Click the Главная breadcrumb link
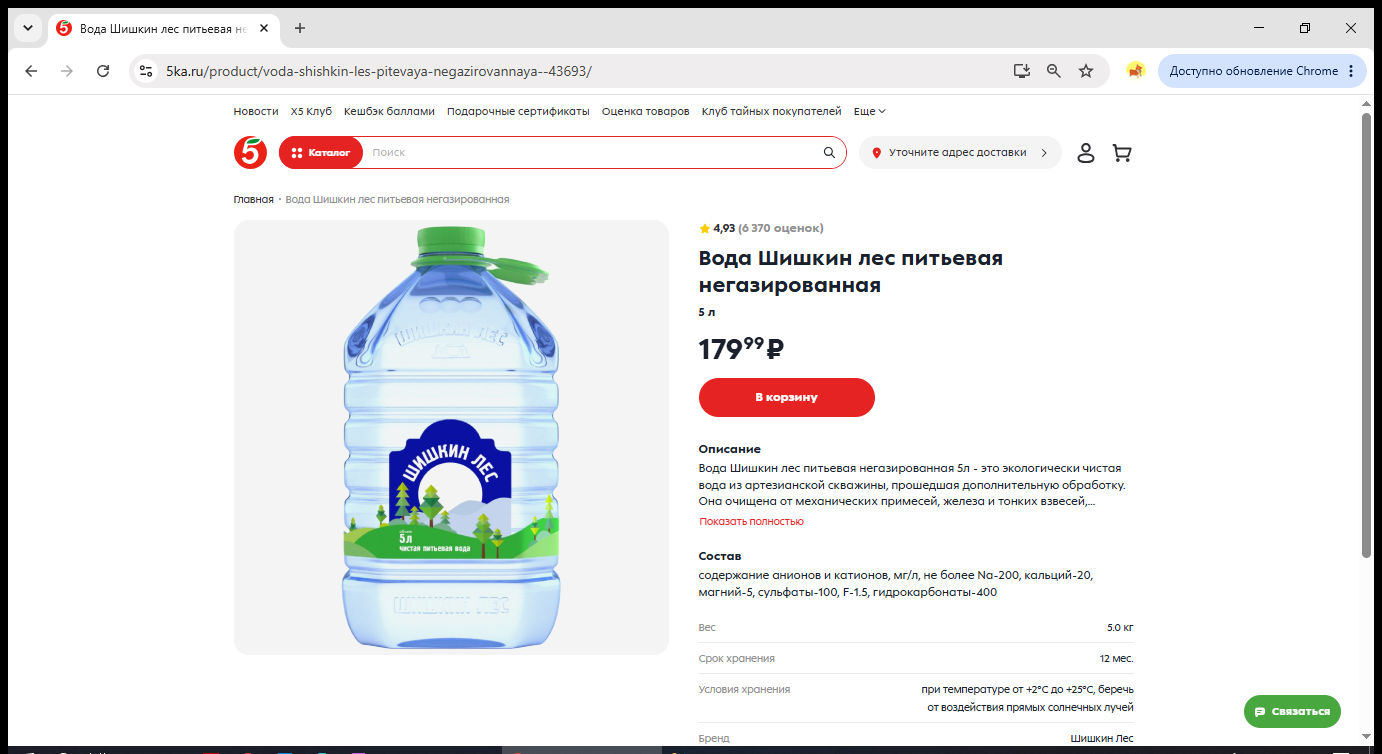This screenshot has width=1382, height=754. pos(254,199)
